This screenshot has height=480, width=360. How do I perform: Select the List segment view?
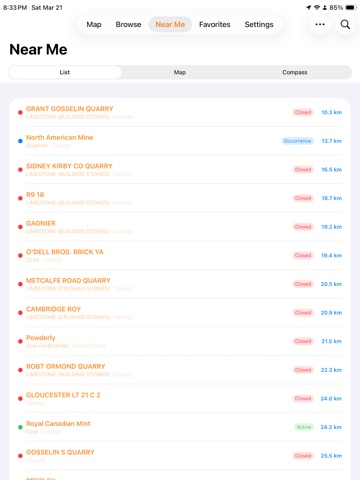[65, 72]
